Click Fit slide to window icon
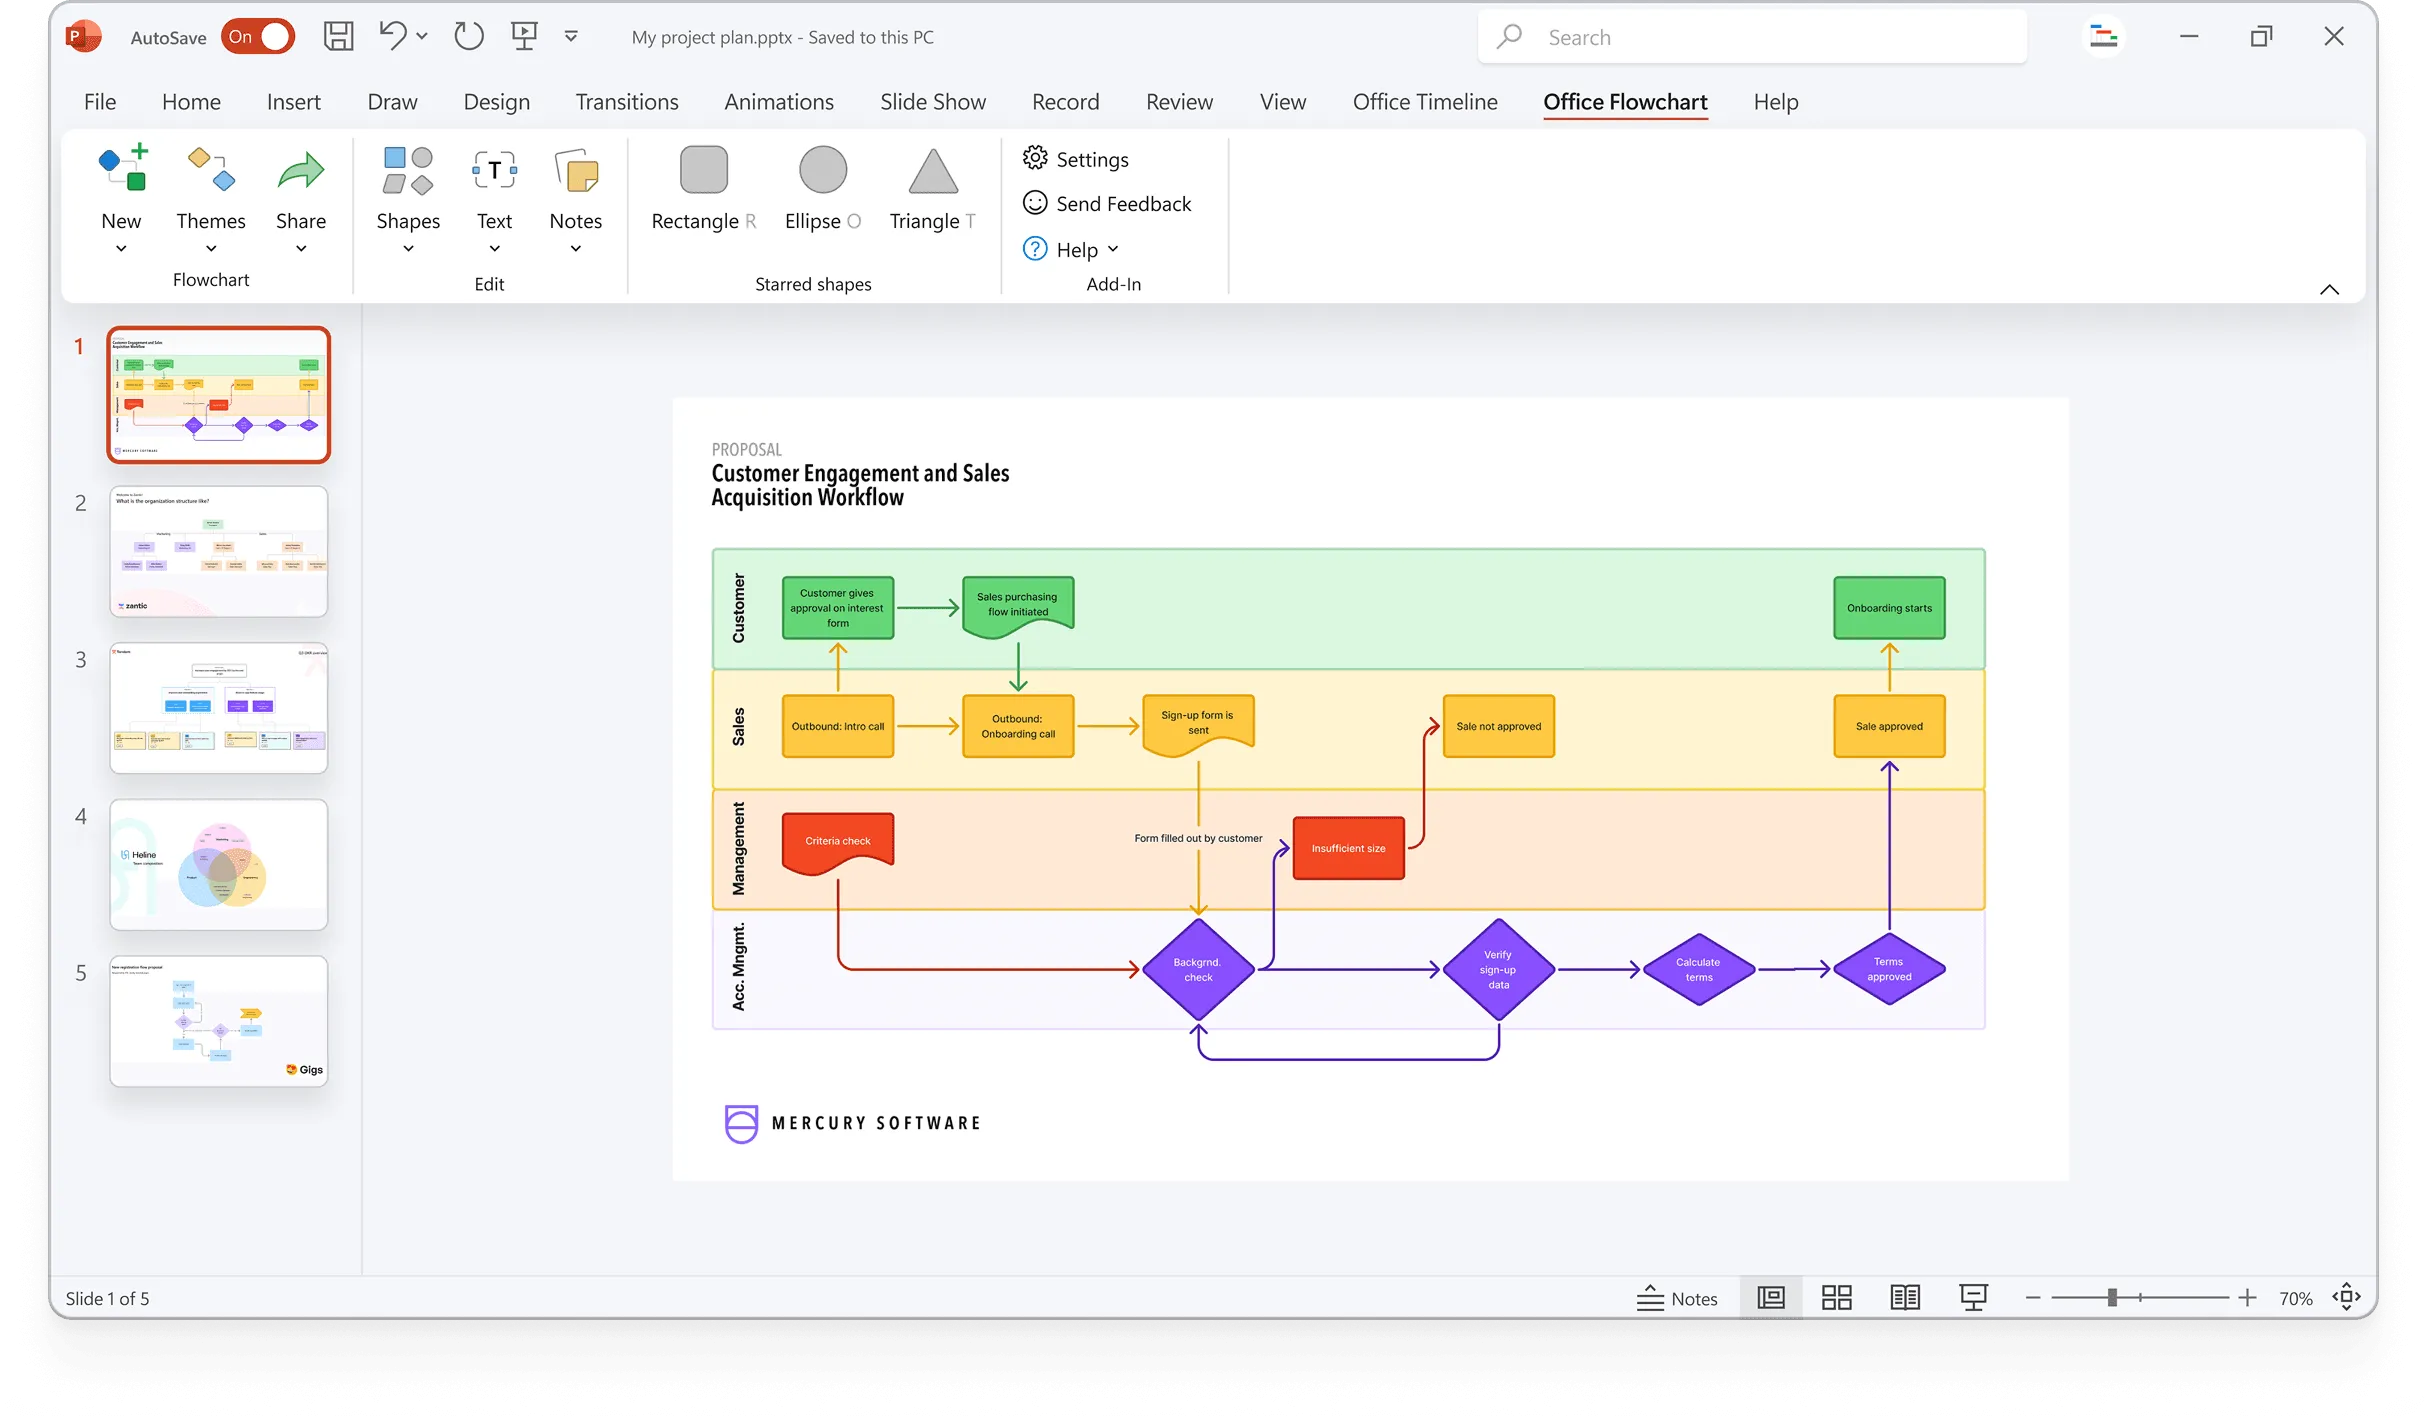The image size is (2427, 1416). 2346,1297
